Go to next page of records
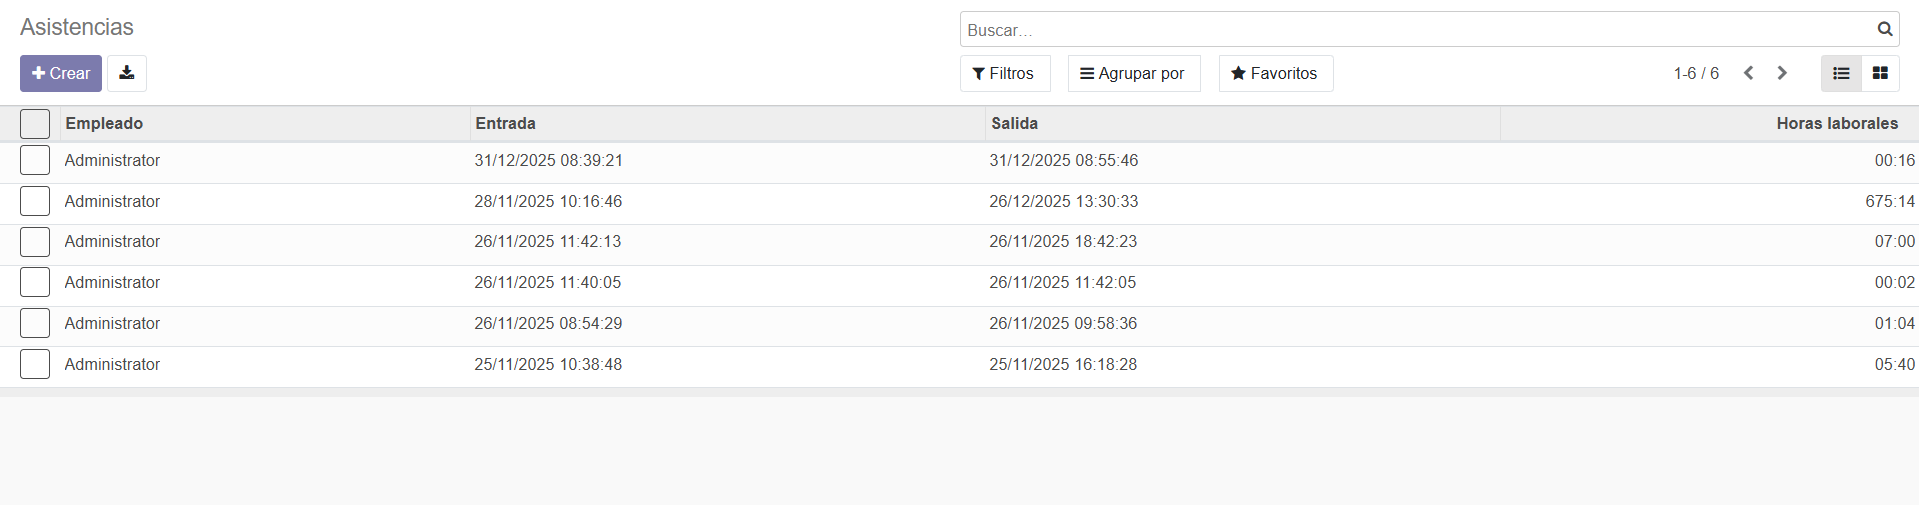The width and height of the screenshot is (1919, 505). (1782, 73)
